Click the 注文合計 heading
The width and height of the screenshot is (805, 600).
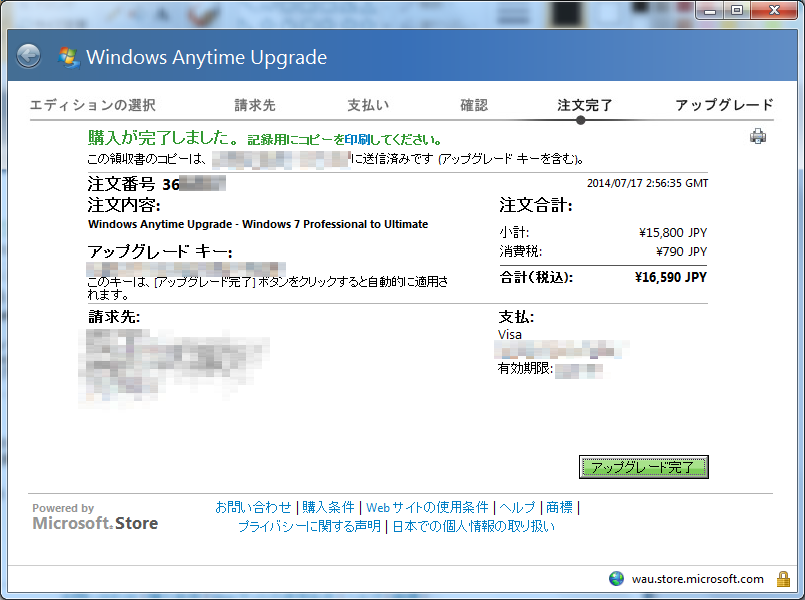tap(536, 205)
